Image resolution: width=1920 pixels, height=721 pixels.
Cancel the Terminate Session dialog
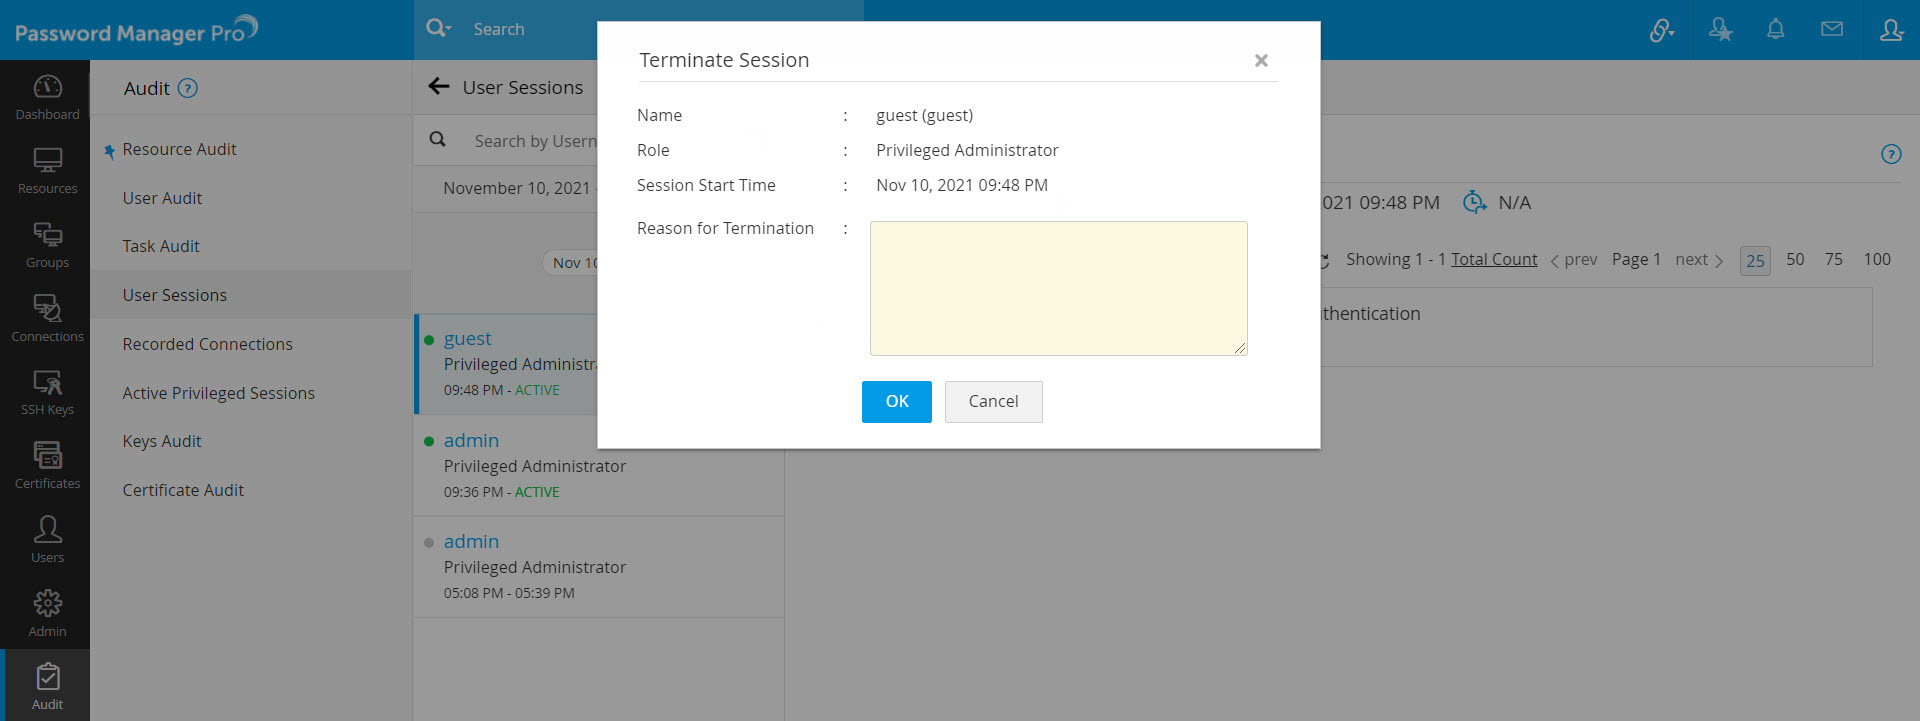tap(992, 401)
